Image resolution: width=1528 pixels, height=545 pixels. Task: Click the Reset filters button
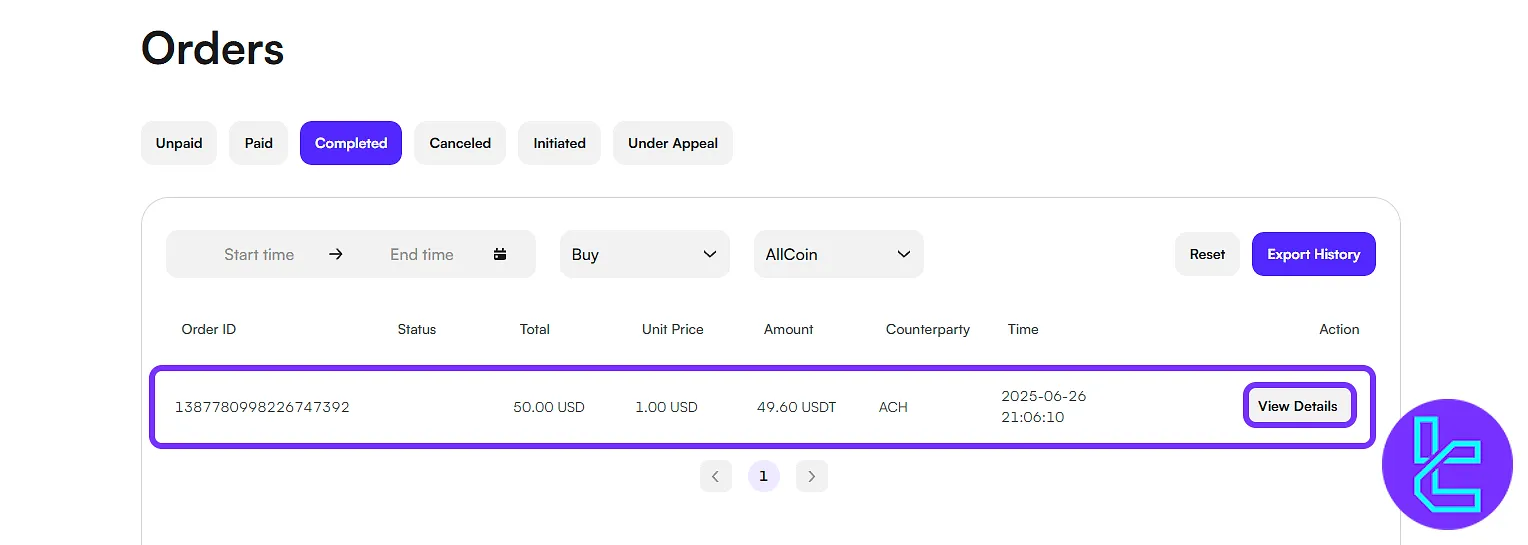(x=1207, y=254)
